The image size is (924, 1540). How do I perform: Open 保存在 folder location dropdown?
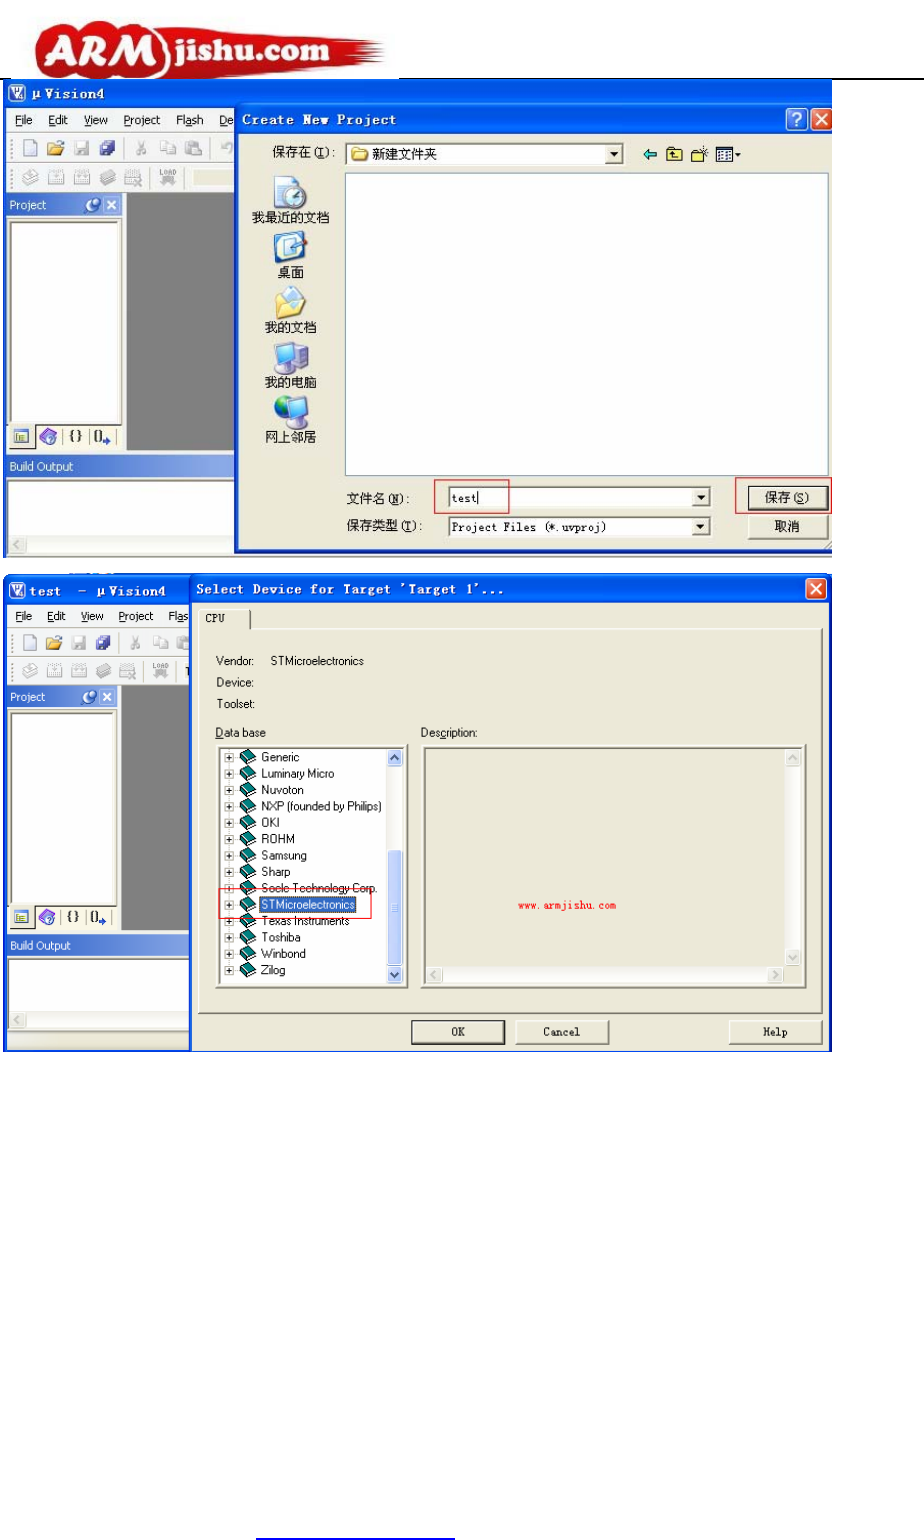click(614, 154)
